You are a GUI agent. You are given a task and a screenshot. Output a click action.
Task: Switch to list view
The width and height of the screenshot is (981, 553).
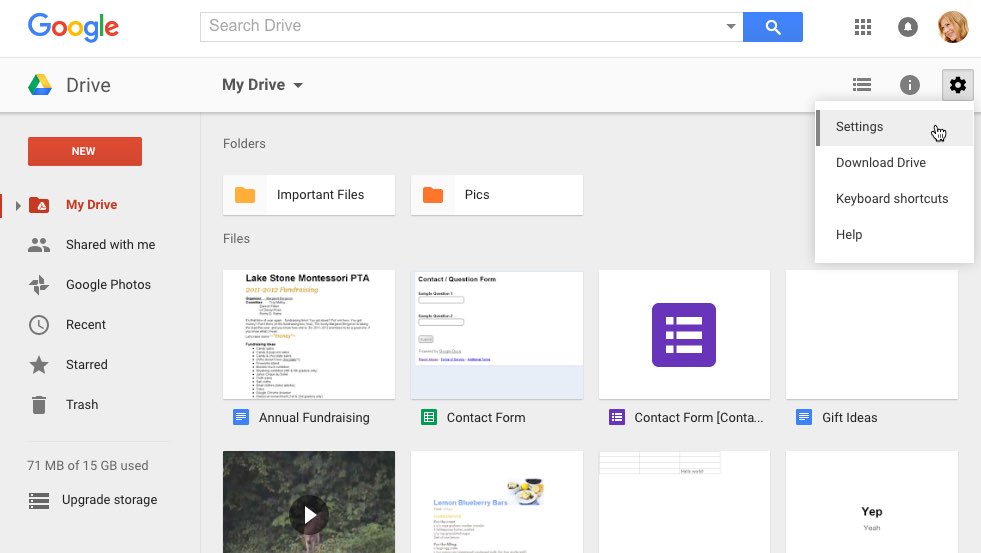[862, 84]
